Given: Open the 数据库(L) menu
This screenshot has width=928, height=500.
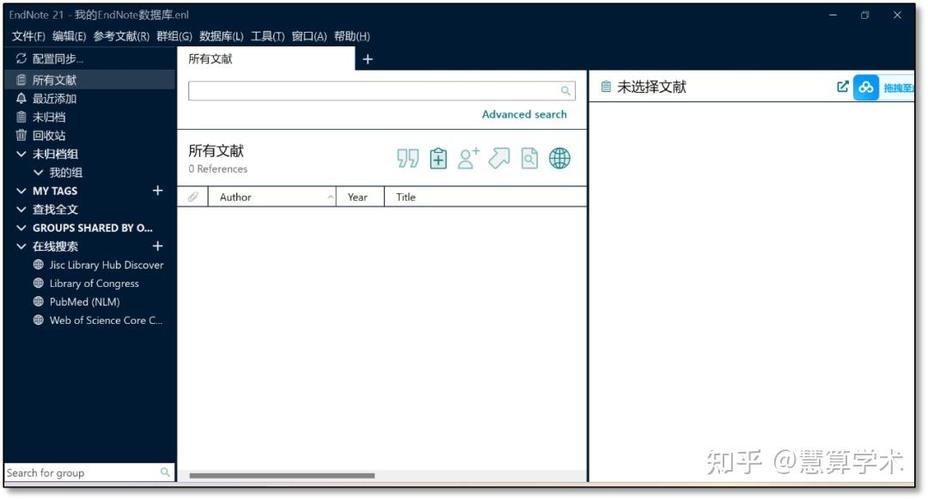Looking at the screenshot, I should [221, 36].
